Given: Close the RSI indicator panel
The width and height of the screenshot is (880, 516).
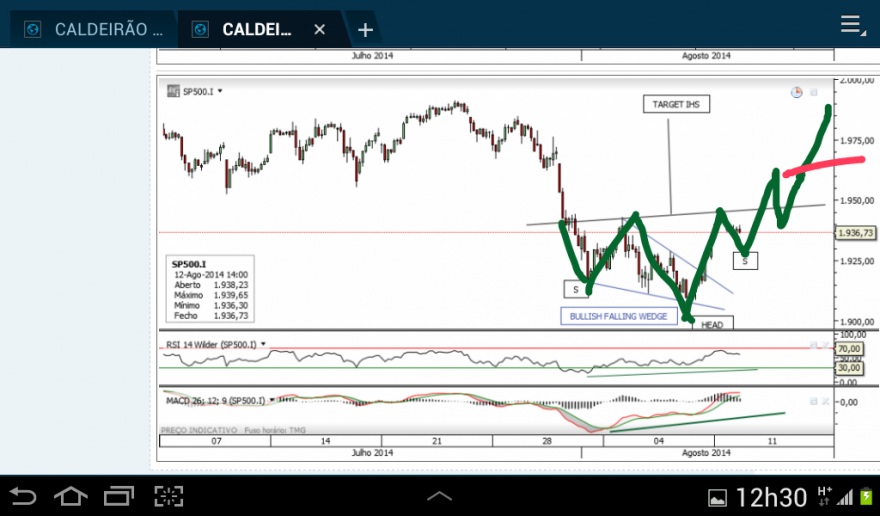Looking at the screenshot, I should [826, 345].
